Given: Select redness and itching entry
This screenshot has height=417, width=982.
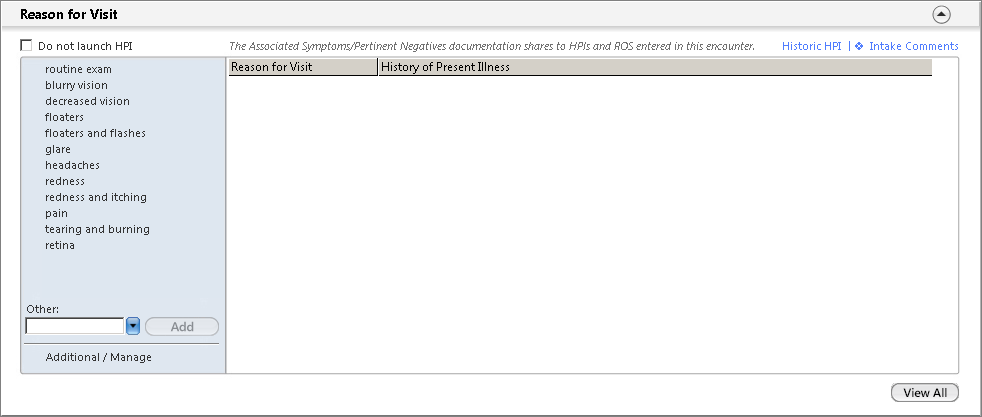Looking at the screenshot, I should point(96,197).
